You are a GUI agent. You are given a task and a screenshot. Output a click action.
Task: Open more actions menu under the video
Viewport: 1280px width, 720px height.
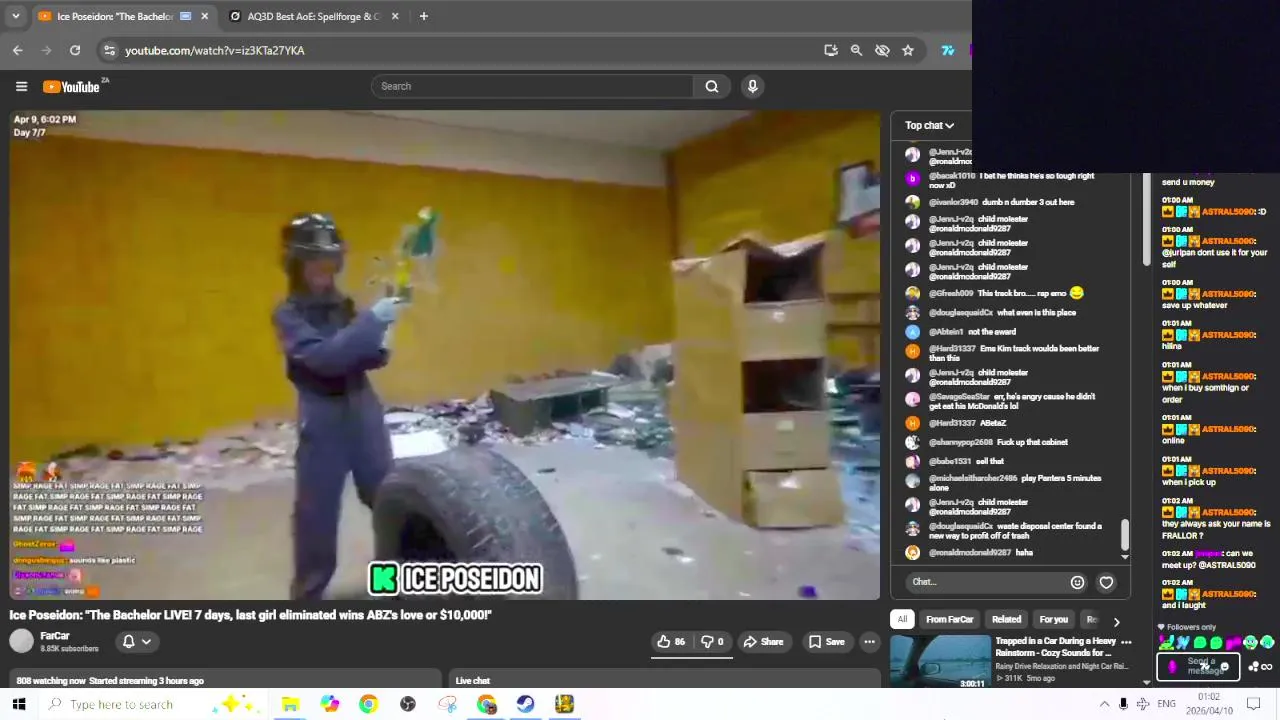[x=870, y=642]
